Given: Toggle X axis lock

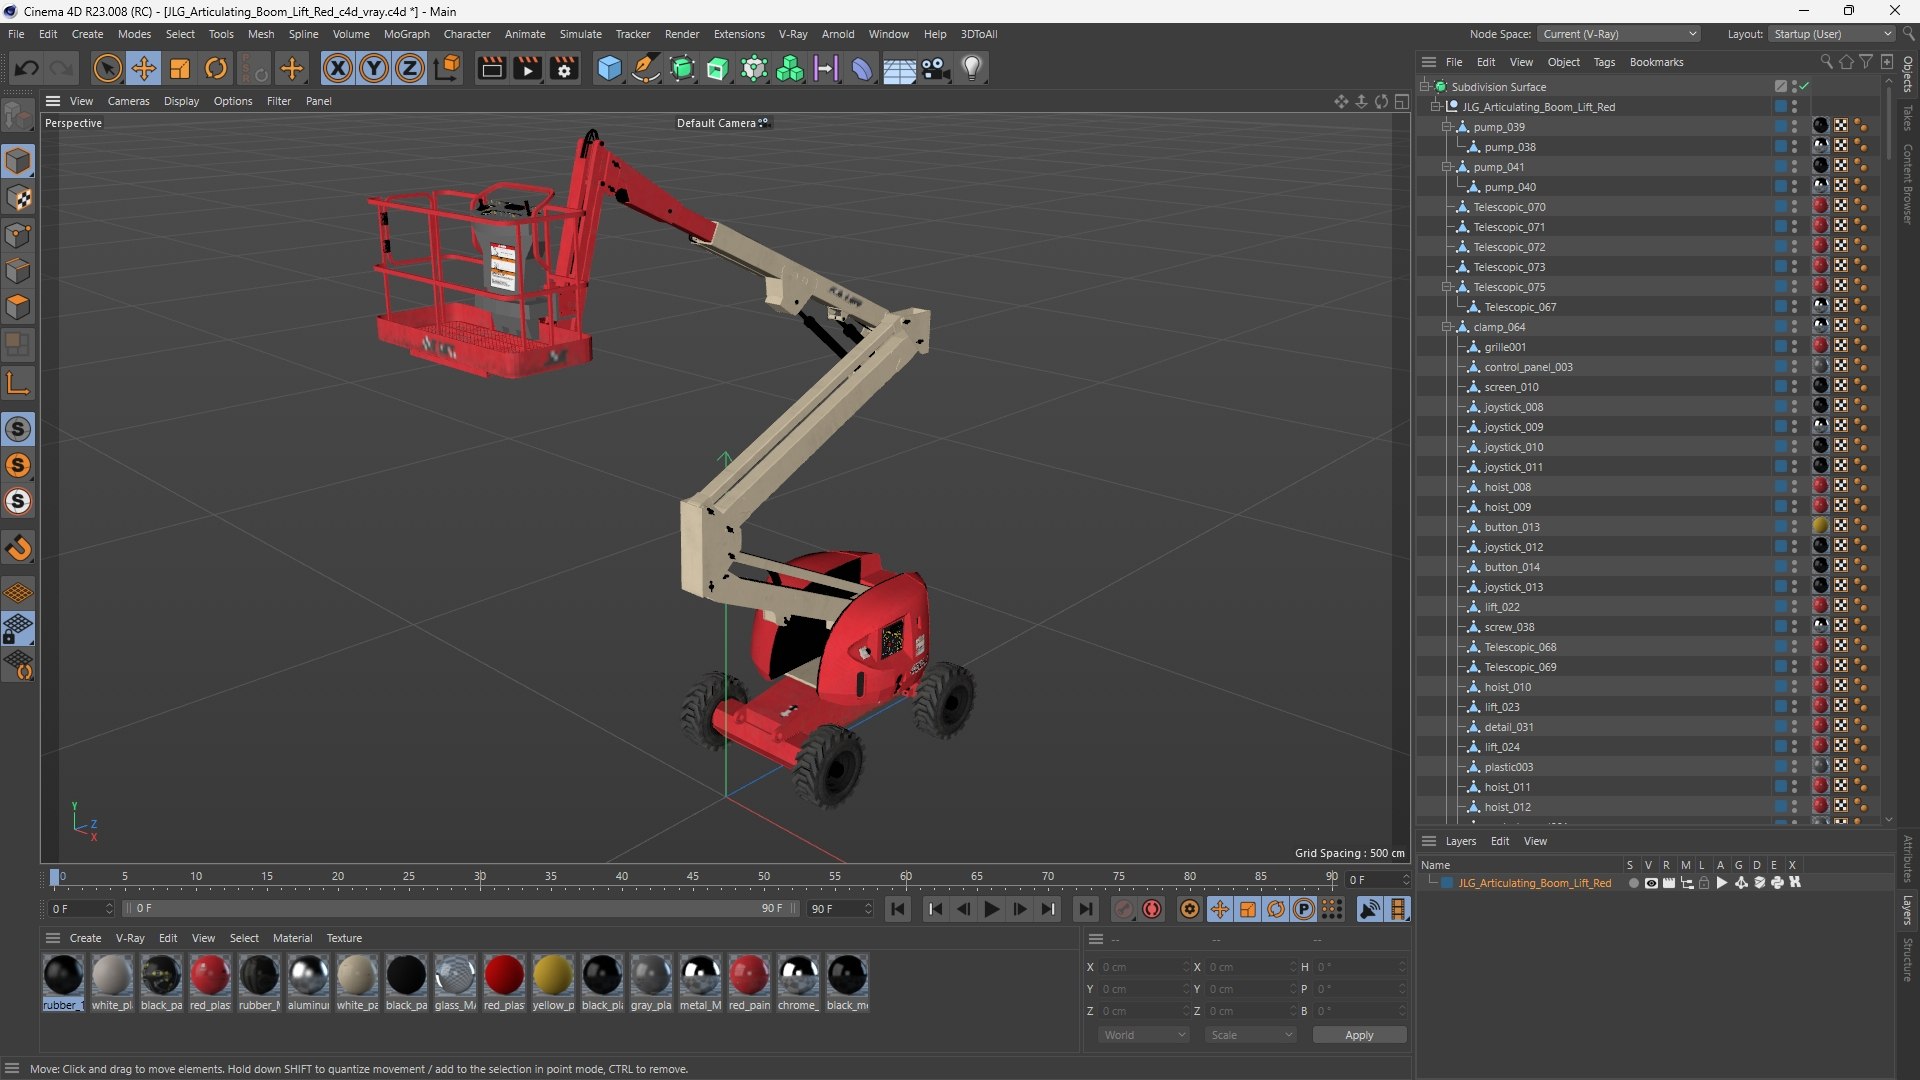Looking at the screenshot, I should (x=338, y=68).
